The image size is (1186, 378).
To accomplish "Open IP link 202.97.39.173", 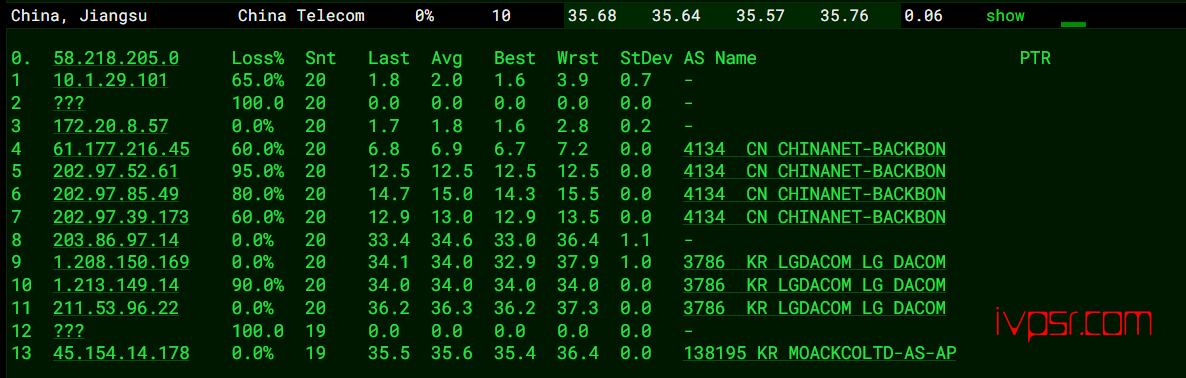I will (x=121, y=217).
